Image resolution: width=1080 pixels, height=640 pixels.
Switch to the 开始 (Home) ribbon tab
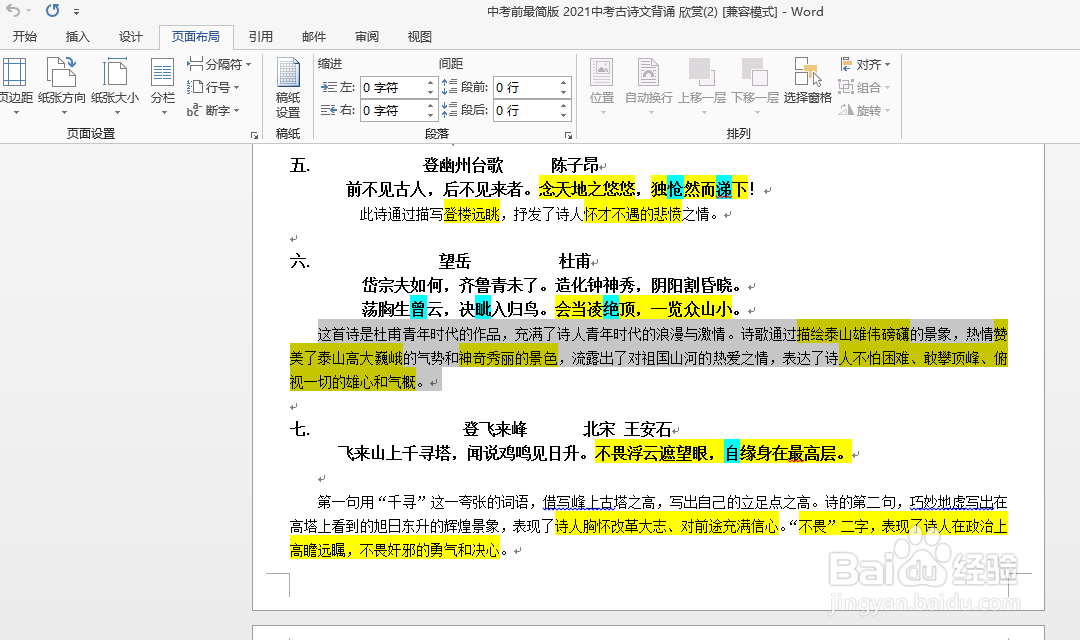pyautogui.click(x=27, y=37)
